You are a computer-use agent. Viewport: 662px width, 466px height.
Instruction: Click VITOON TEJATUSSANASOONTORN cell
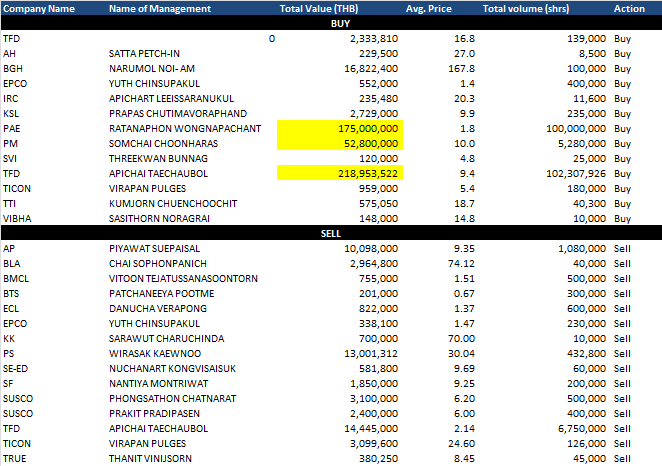pos(183,278)
